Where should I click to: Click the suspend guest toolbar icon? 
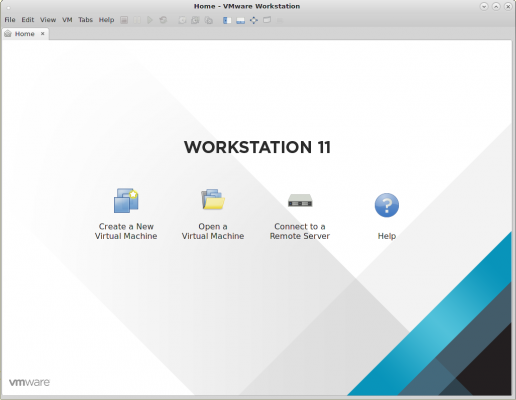pos(124,20)
